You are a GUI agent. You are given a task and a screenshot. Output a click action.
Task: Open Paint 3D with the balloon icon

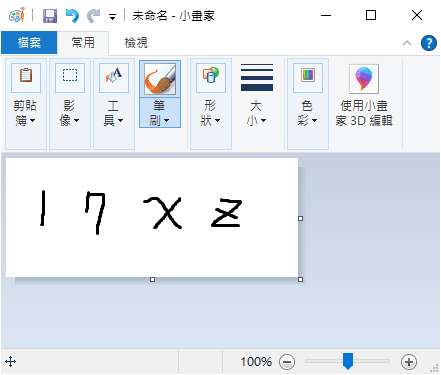point(364,79)
